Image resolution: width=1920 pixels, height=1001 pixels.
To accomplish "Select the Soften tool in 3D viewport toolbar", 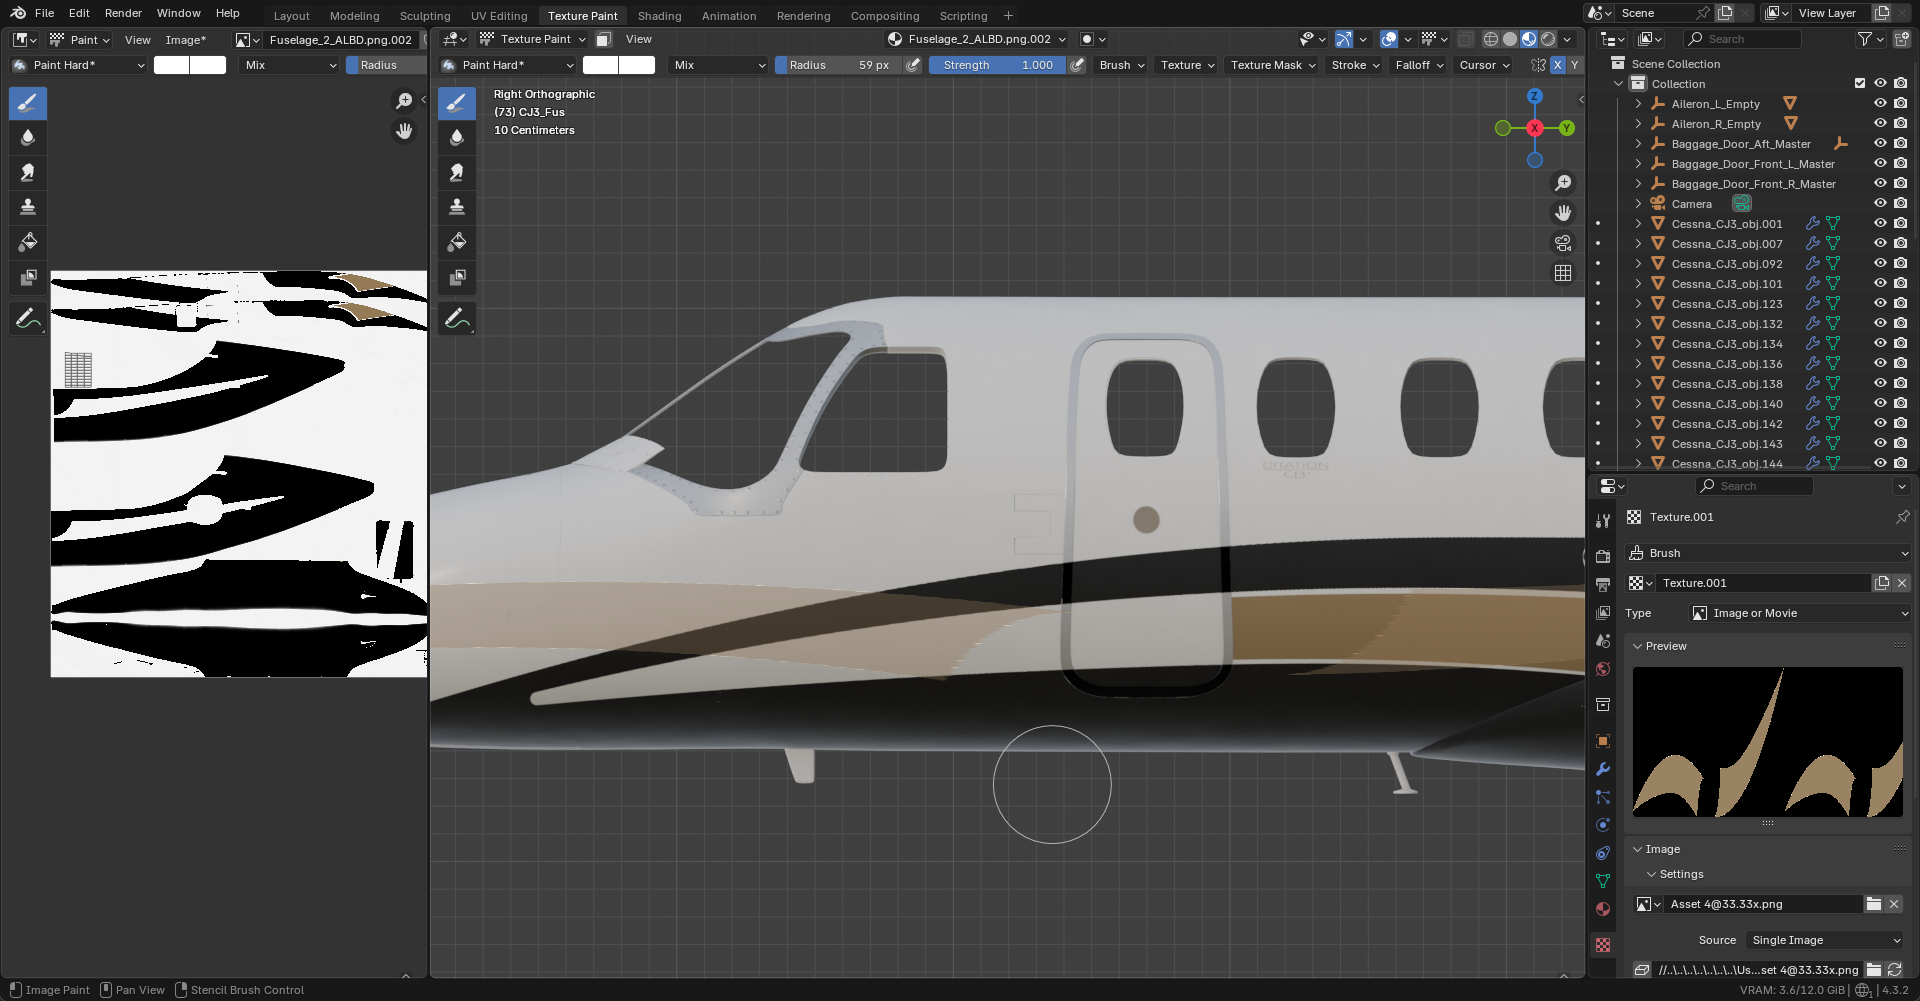I will [457, 137].
